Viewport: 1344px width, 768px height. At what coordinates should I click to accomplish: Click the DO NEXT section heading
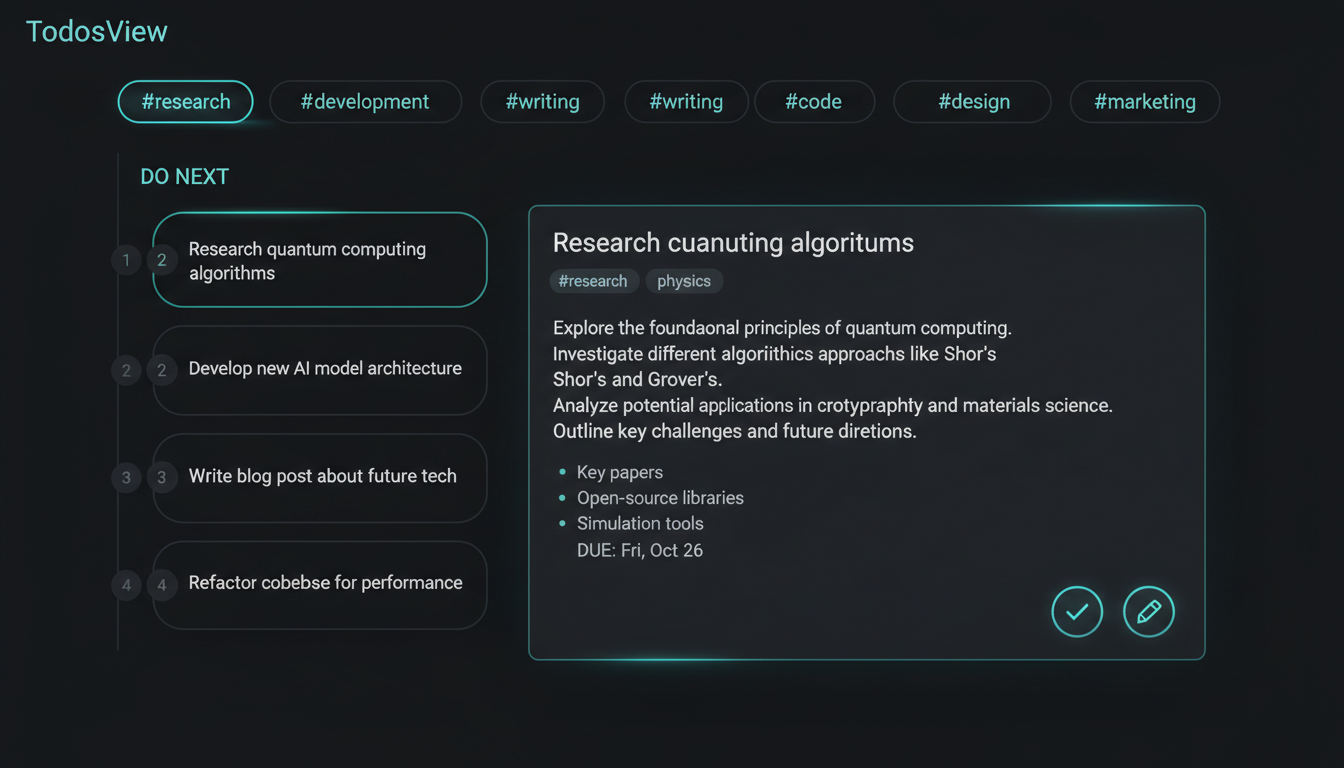[x=185, y=177]
